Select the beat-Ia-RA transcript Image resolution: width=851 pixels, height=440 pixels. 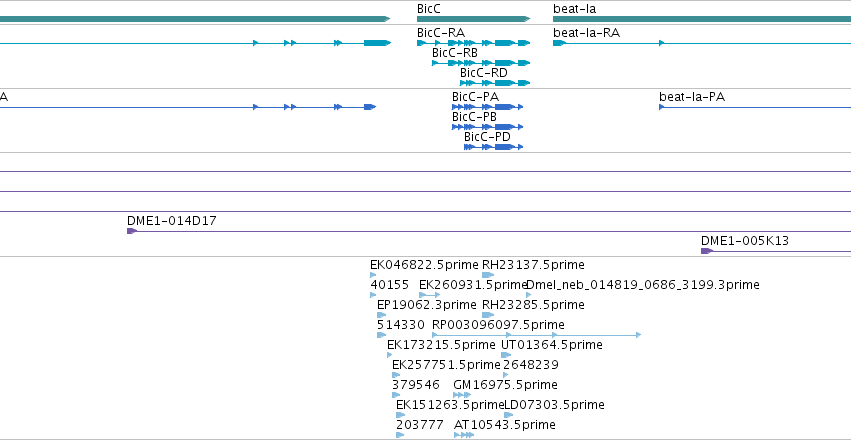coord(702,43)
